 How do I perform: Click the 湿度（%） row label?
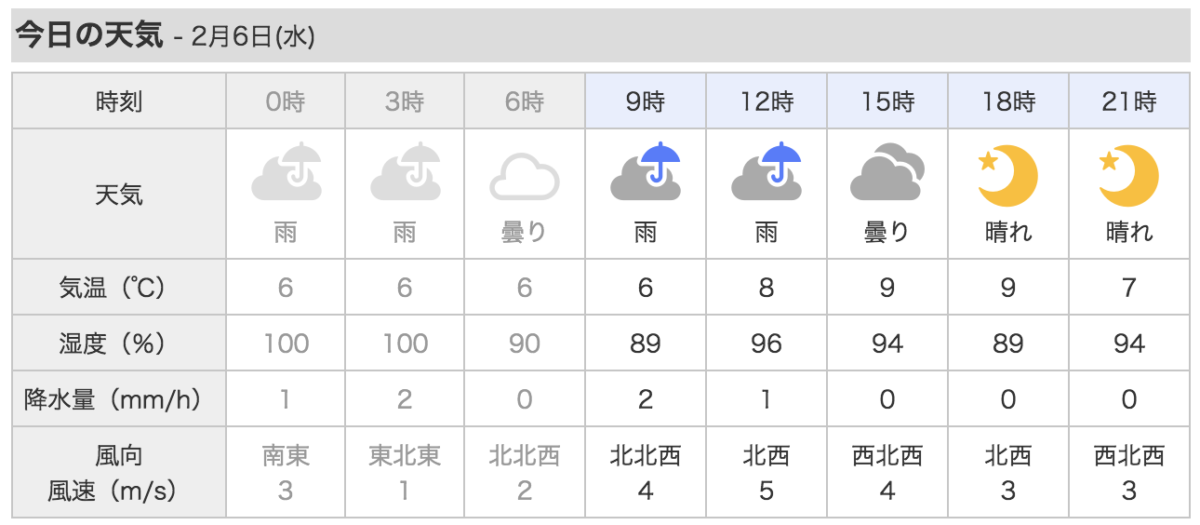point(119,344)
